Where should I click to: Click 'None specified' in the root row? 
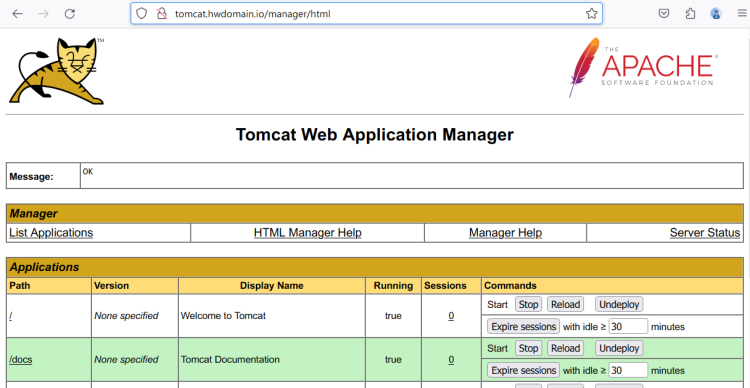point(126,316)
